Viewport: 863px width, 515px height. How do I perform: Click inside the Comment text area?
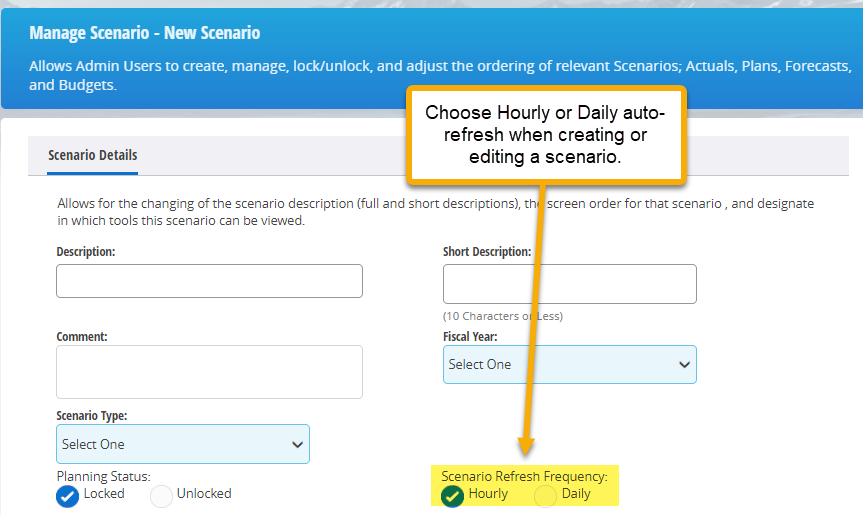(x=209, y=372)
